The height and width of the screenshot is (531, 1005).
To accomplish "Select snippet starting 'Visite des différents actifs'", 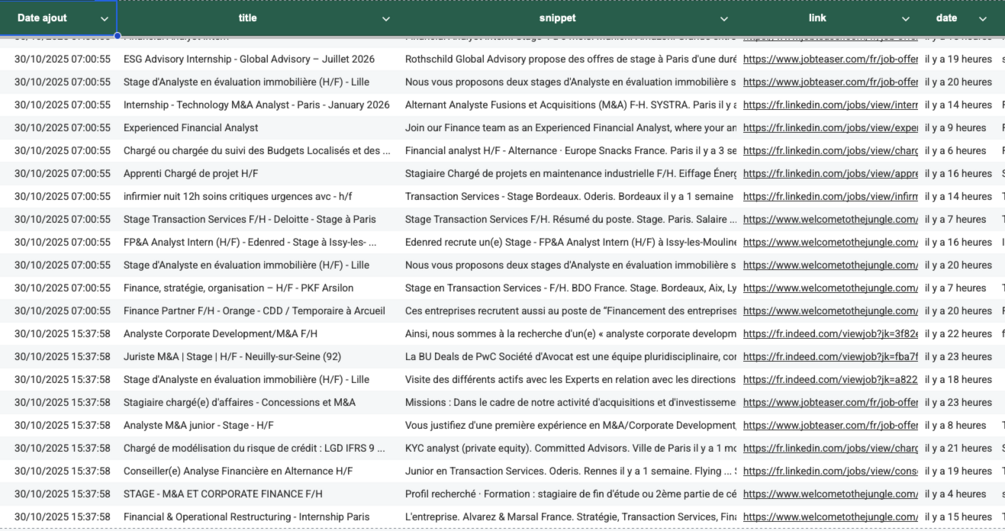I will point(570,379).
